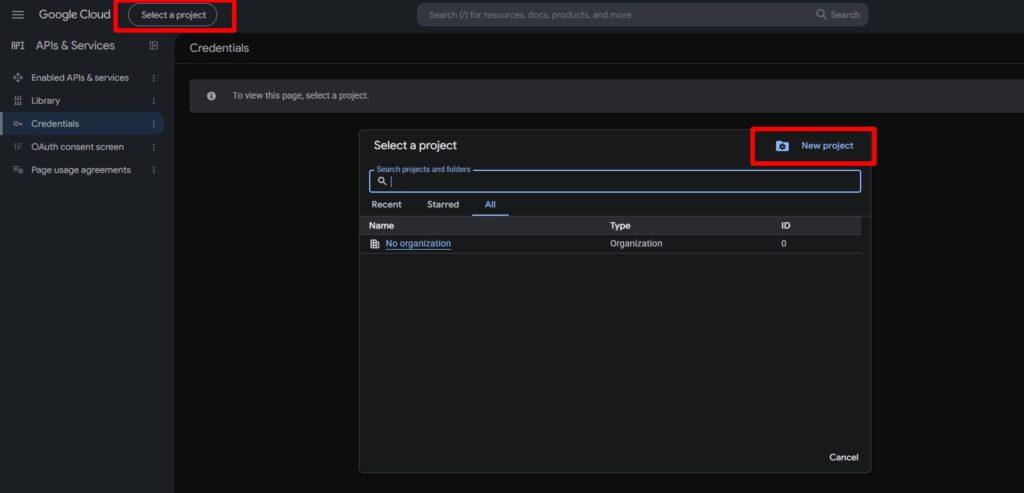Click the 'To view this page' notice text

click(x=300, y=96)
